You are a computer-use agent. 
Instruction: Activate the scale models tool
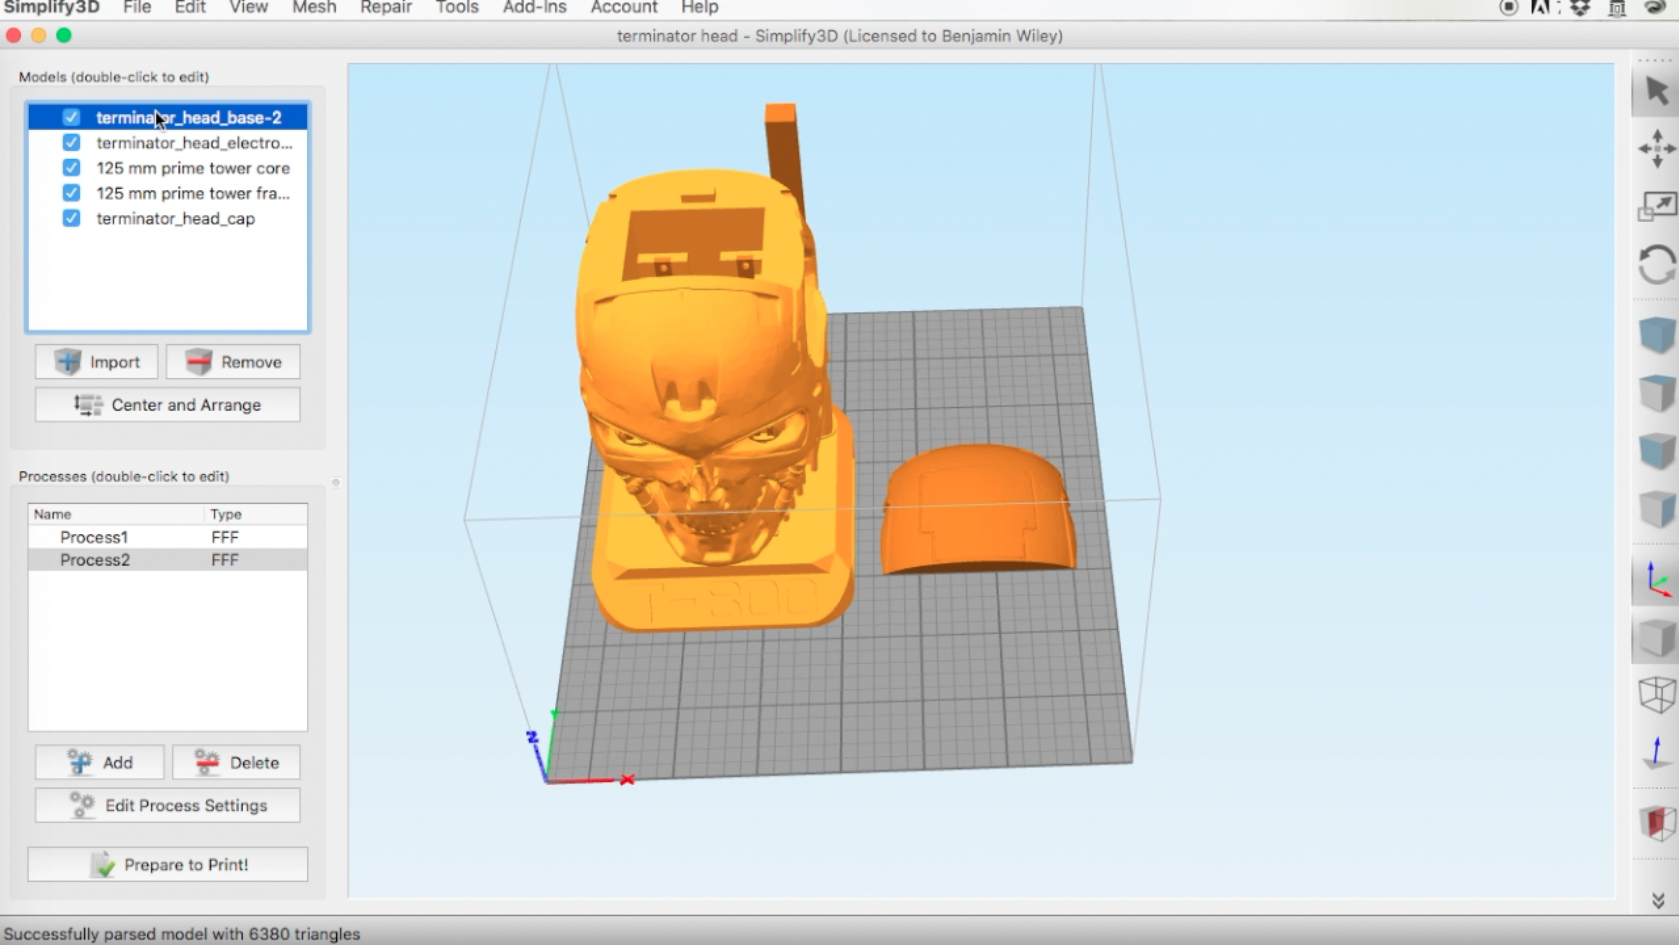coord(1656,207)
